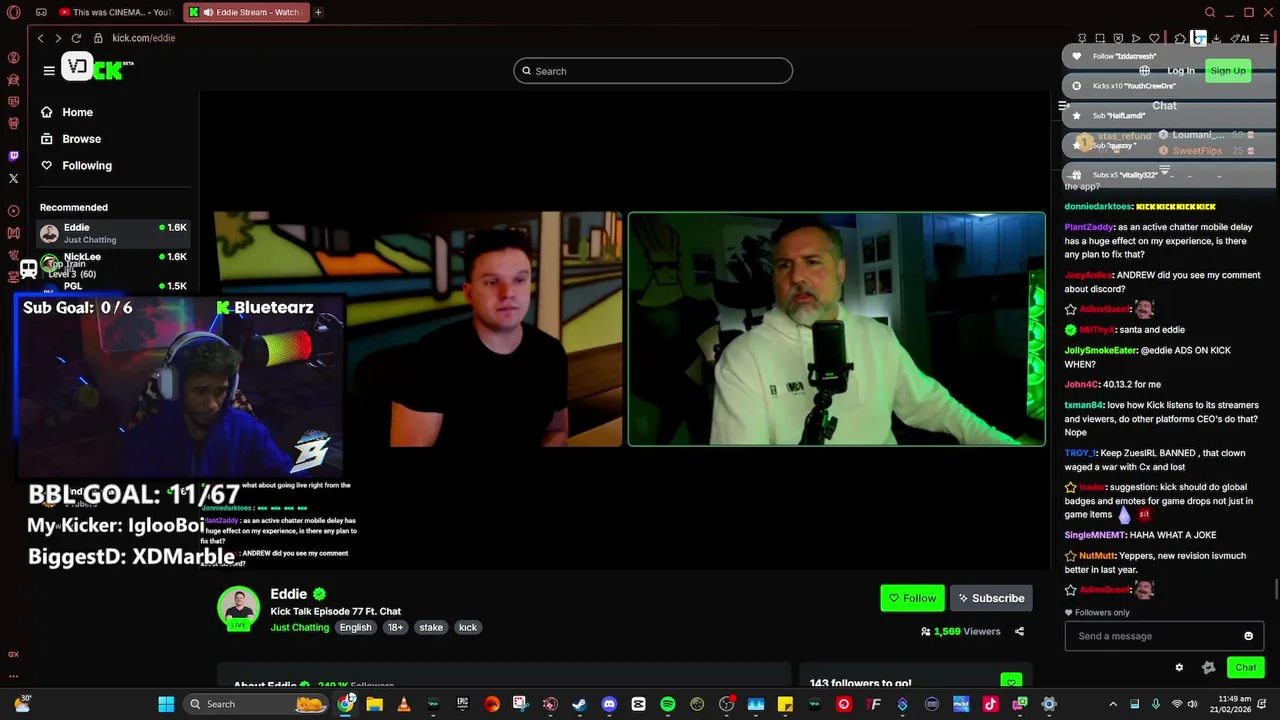This screenshot has height=720, width=1280.
Task: Open Following in Kick sidebar
Action: [75, 166]
